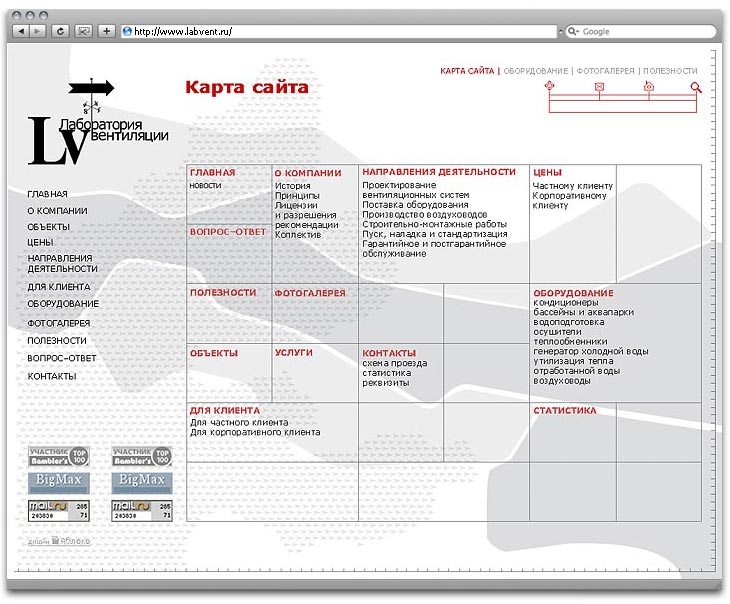Open новости link under ГЛАВНАЯ

pyautogui.click(x=205, y=185)
